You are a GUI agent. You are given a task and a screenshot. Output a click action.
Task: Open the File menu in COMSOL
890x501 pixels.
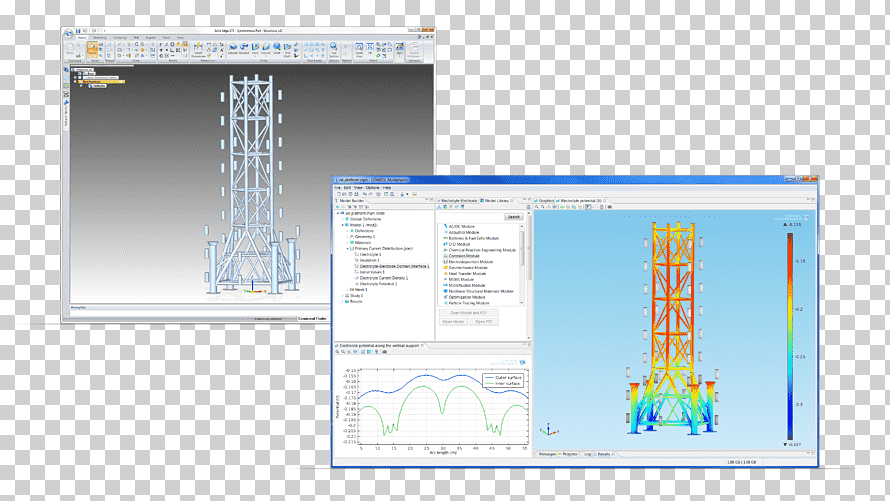[337, 188]
